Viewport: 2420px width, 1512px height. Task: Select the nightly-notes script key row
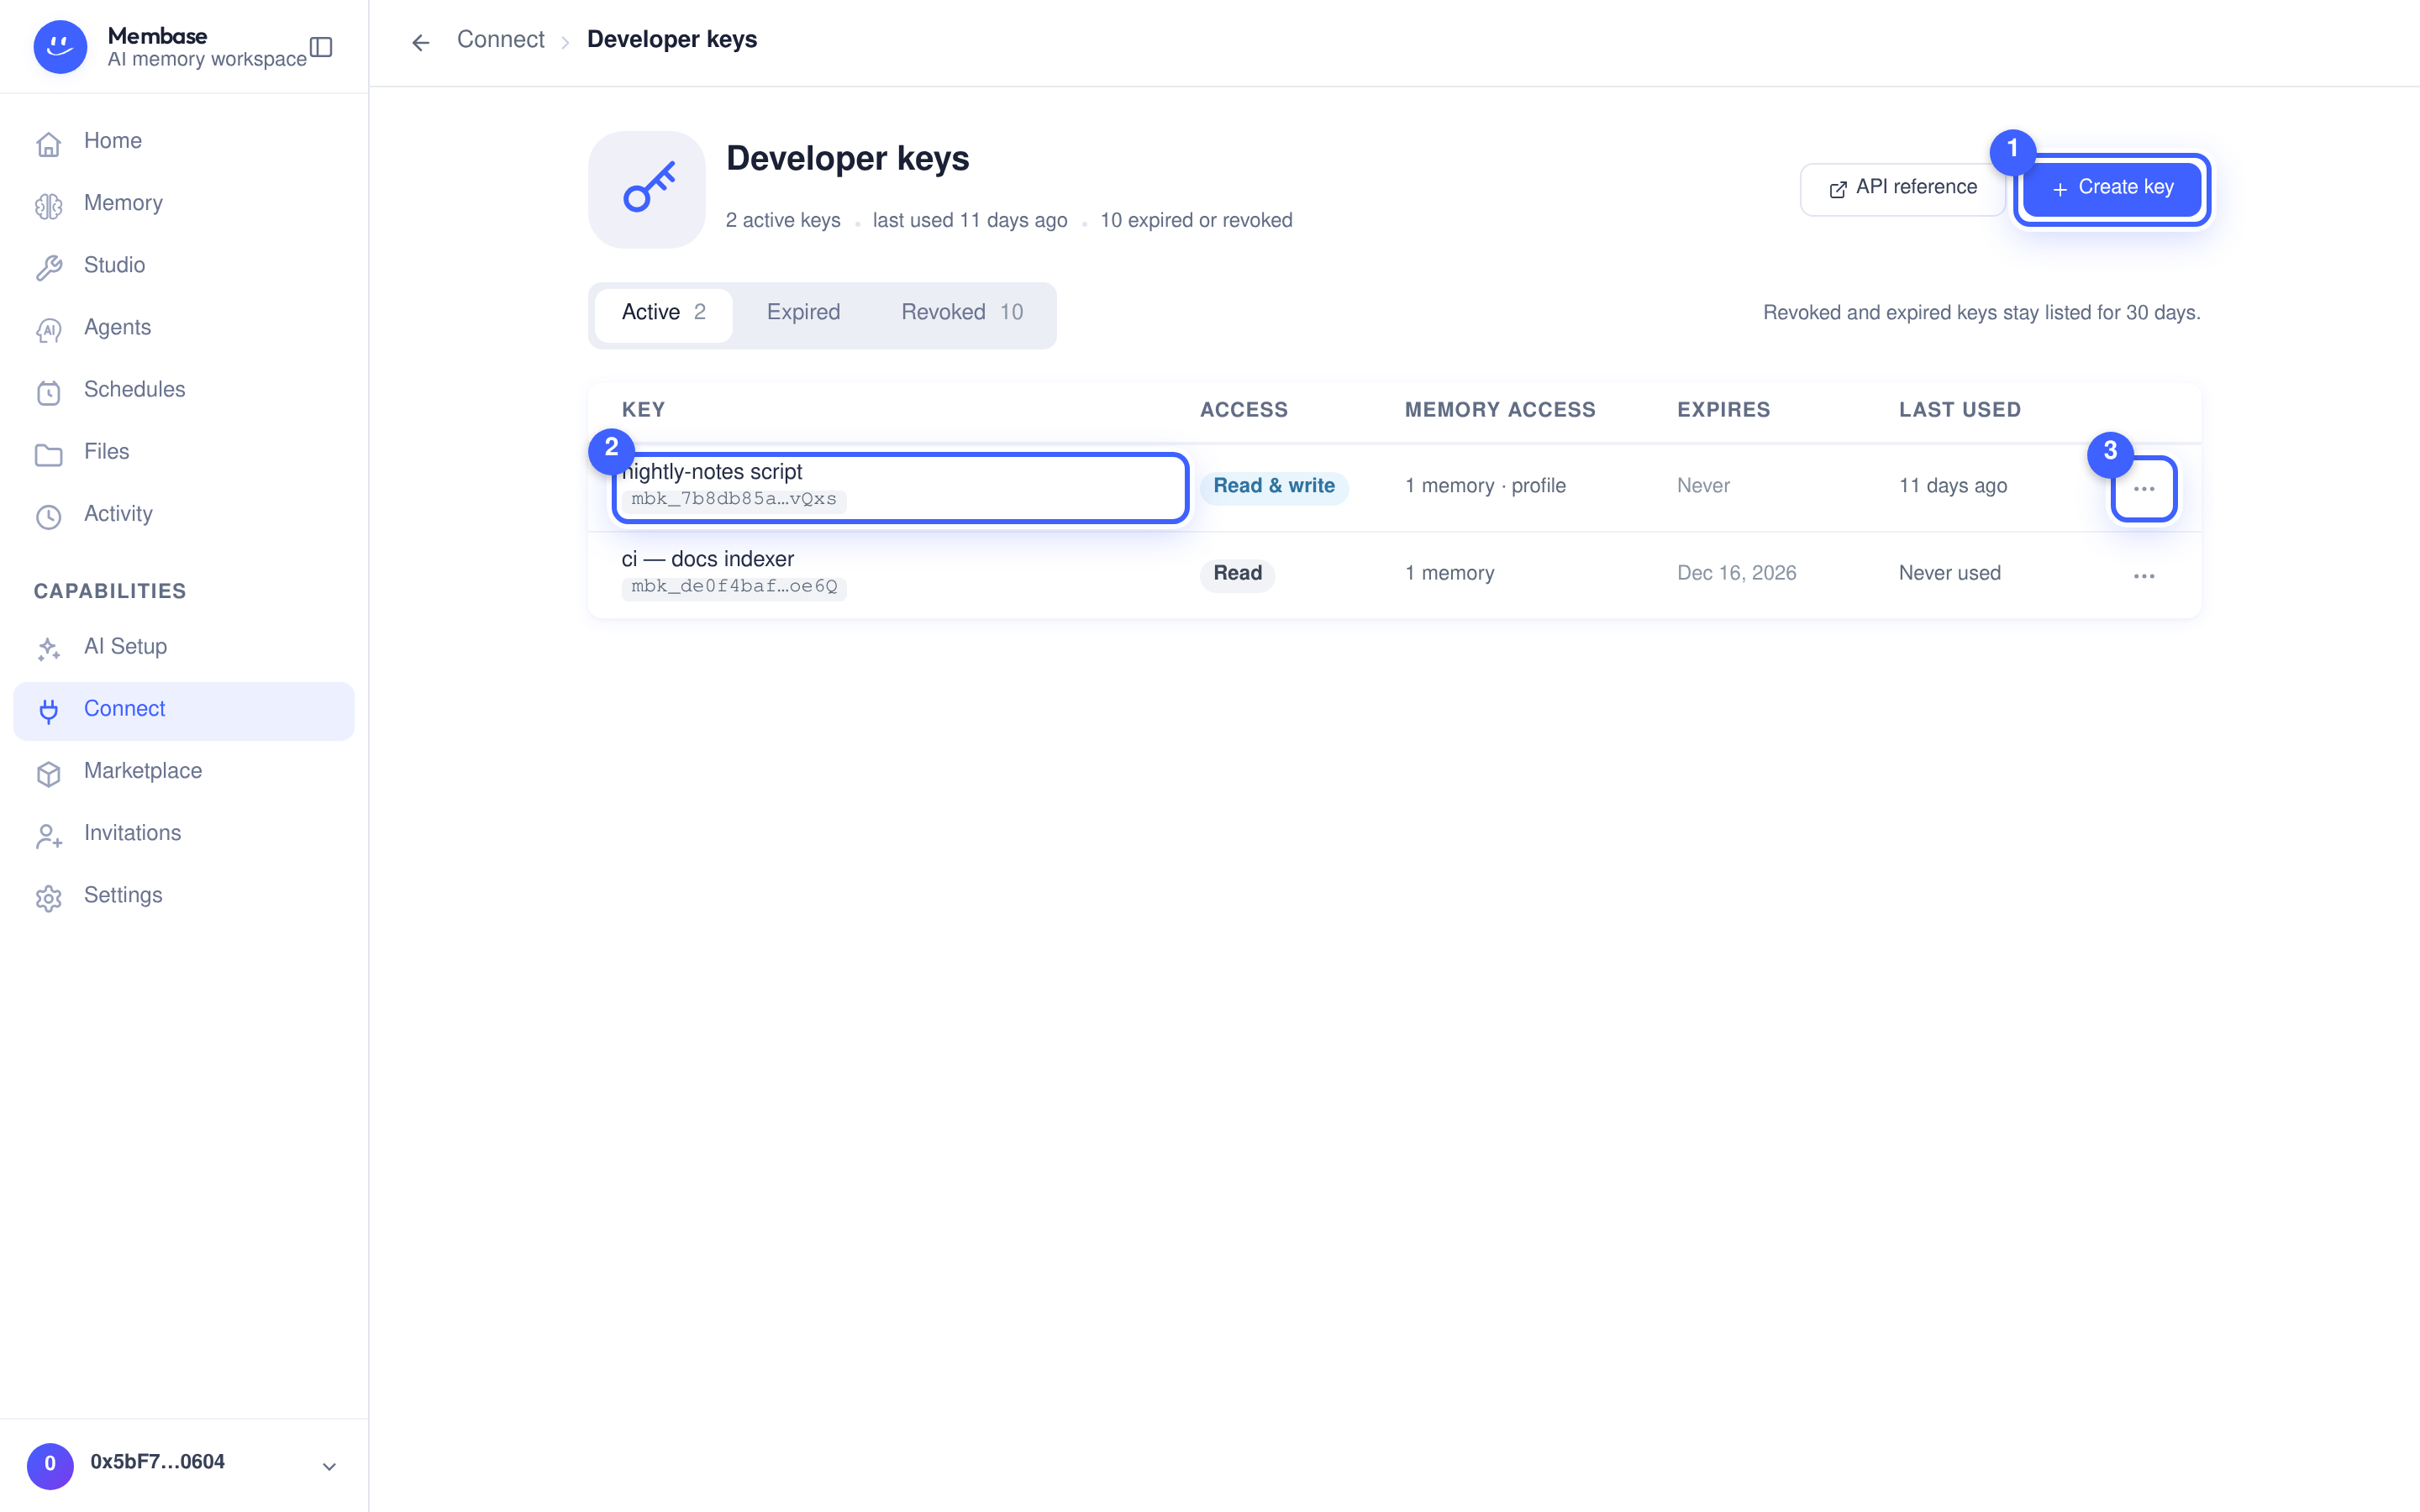tap(1394, 487)
